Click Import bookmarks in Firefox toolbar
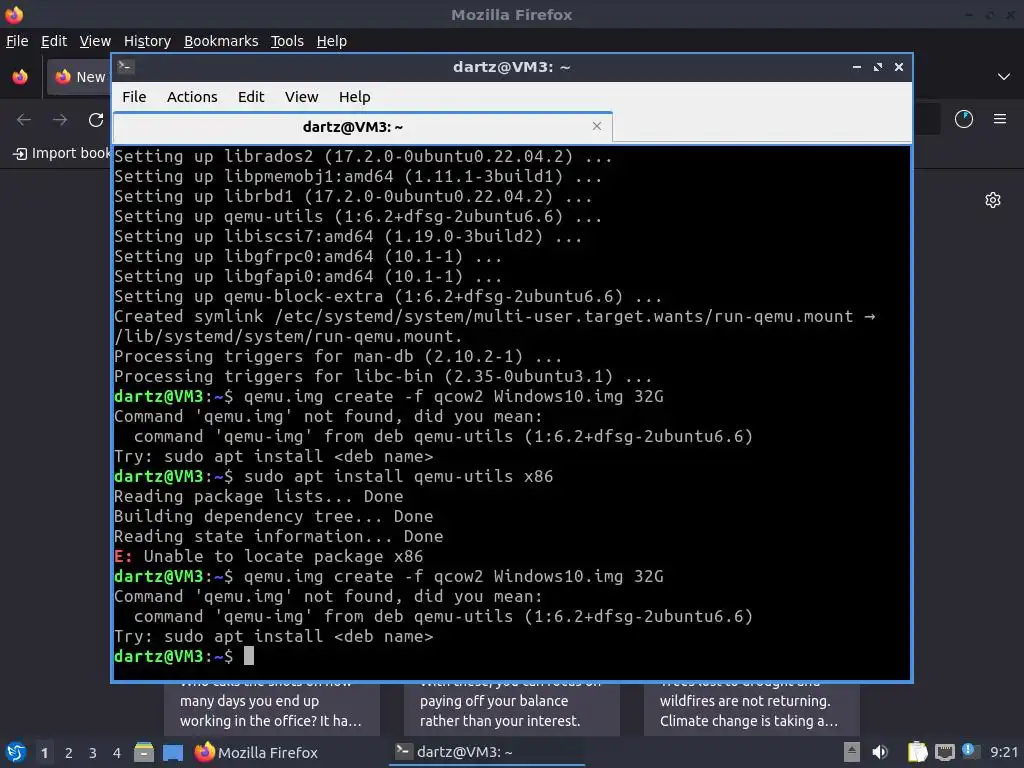Viewport: 1024px width, 768px height. click(61, 153)
